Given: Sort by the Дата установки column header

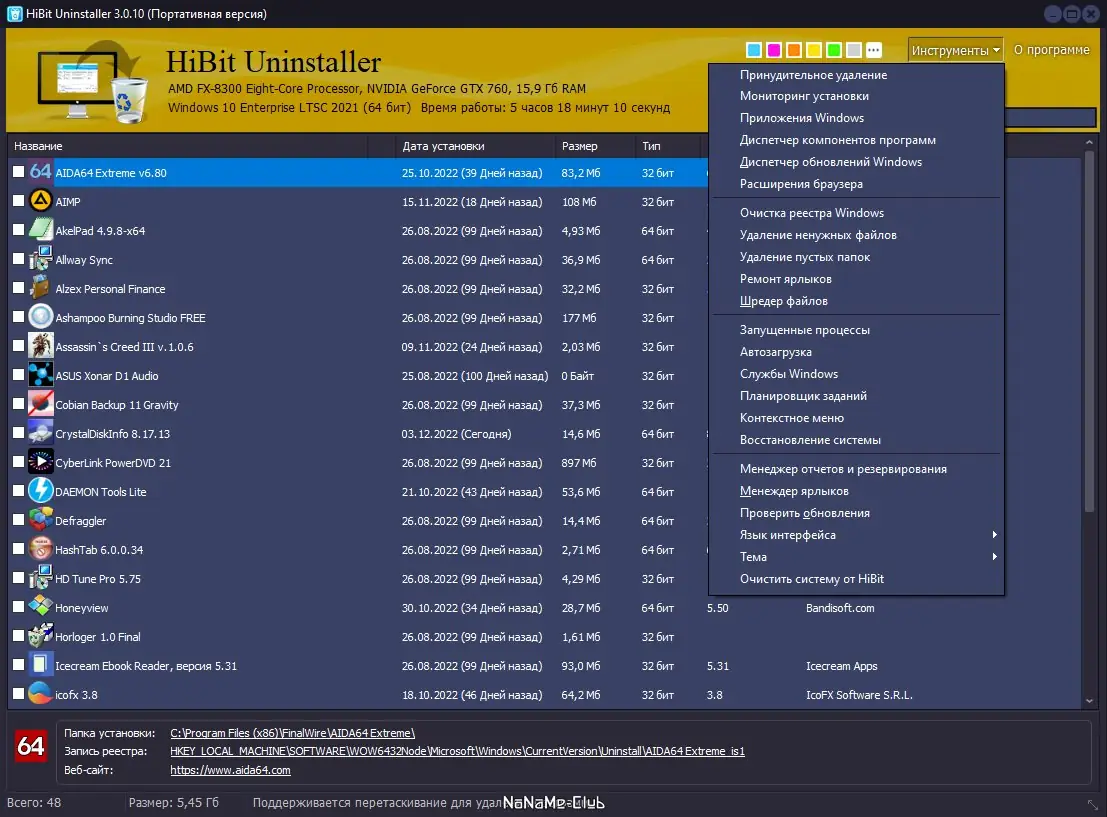Looking at the screenshot, I should pos(475,146).
